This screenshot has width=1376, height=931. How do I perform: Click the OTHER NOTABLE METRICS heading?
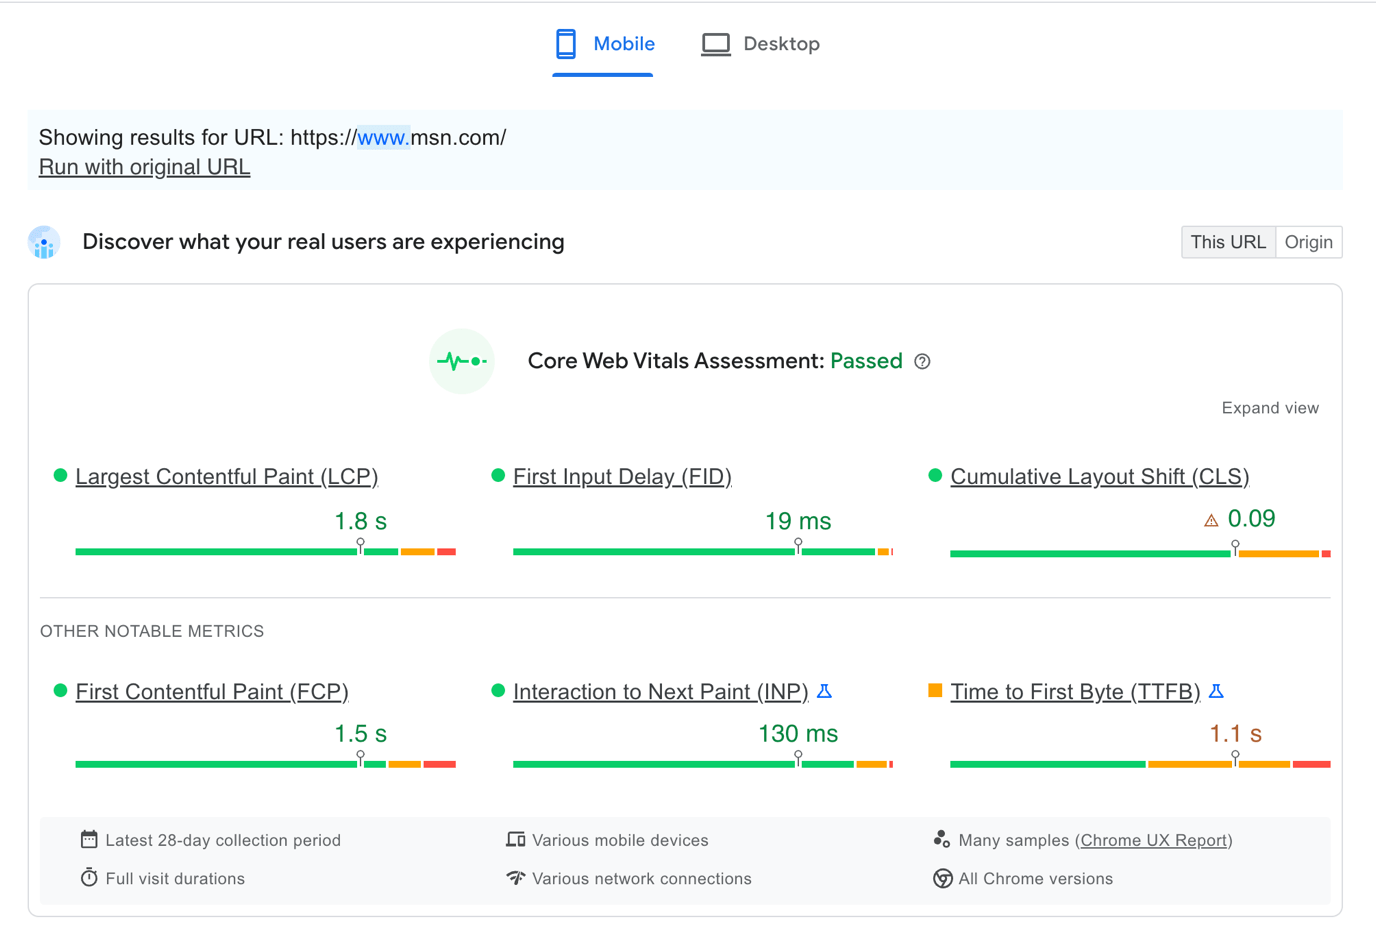(152, 631)
